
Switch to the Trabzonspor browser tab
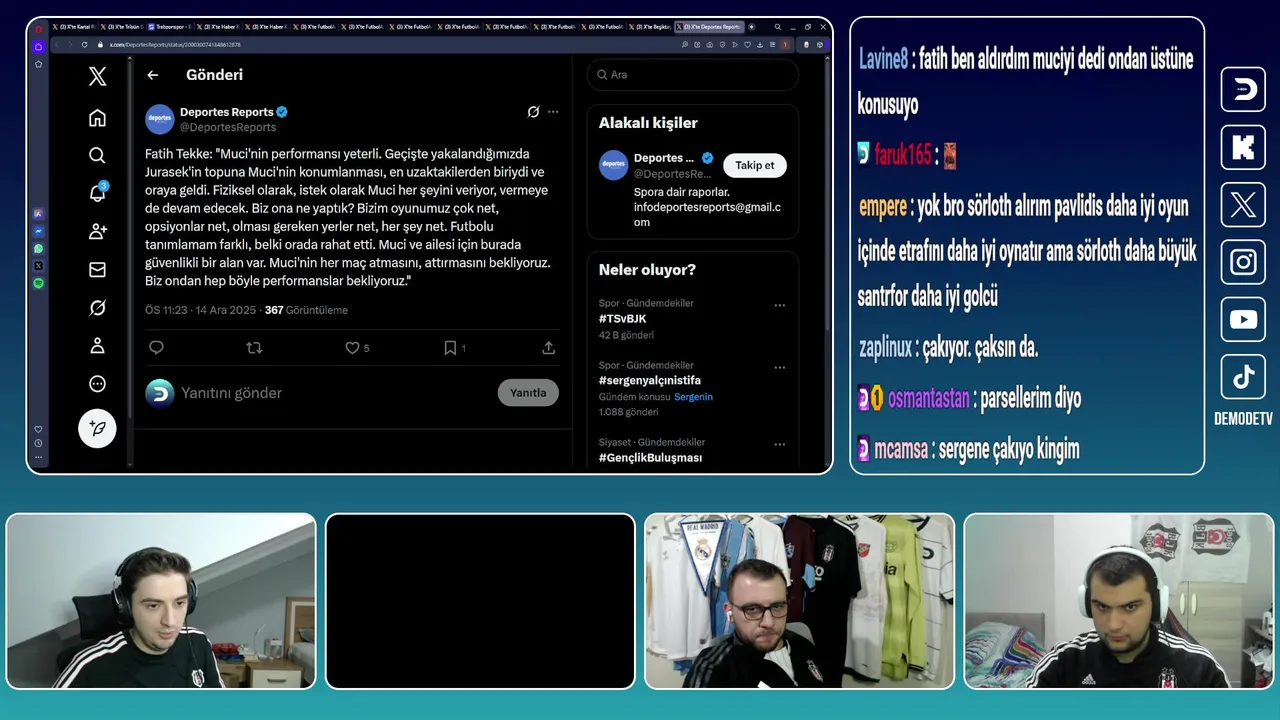point(170,27)
